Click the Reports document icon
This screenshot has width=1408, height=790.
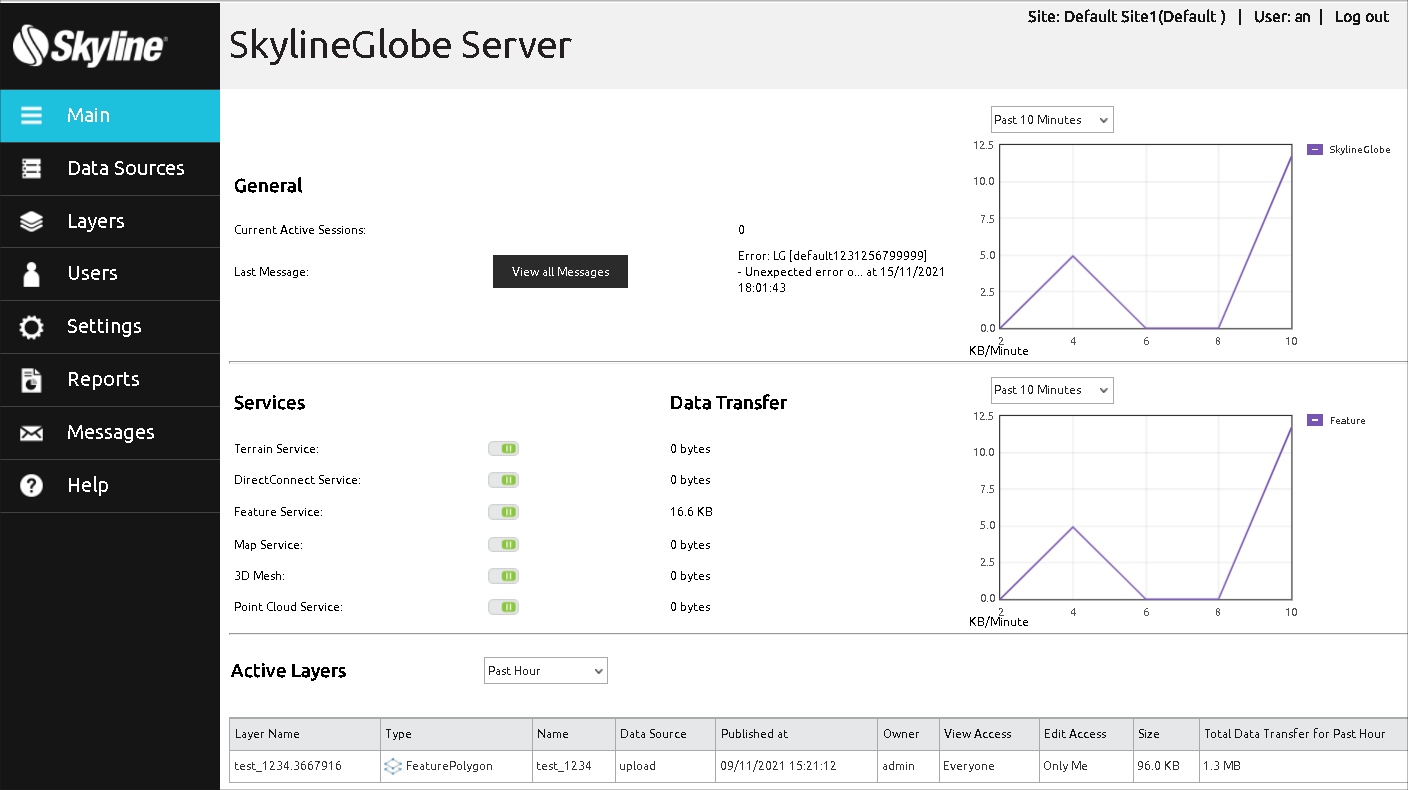pos(31,380)
